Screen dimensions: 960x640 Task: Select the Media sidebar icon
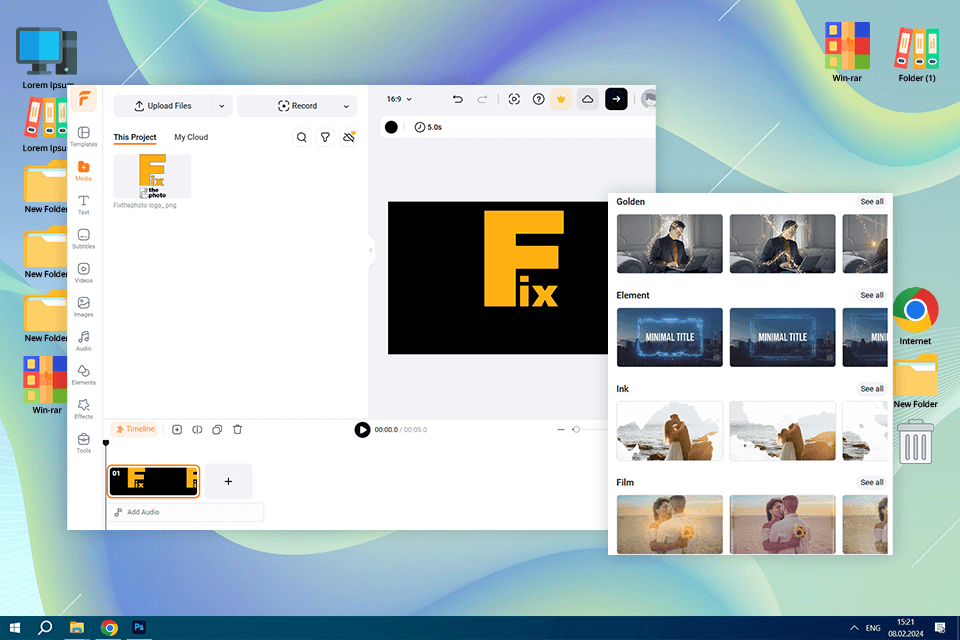point(84,171)
